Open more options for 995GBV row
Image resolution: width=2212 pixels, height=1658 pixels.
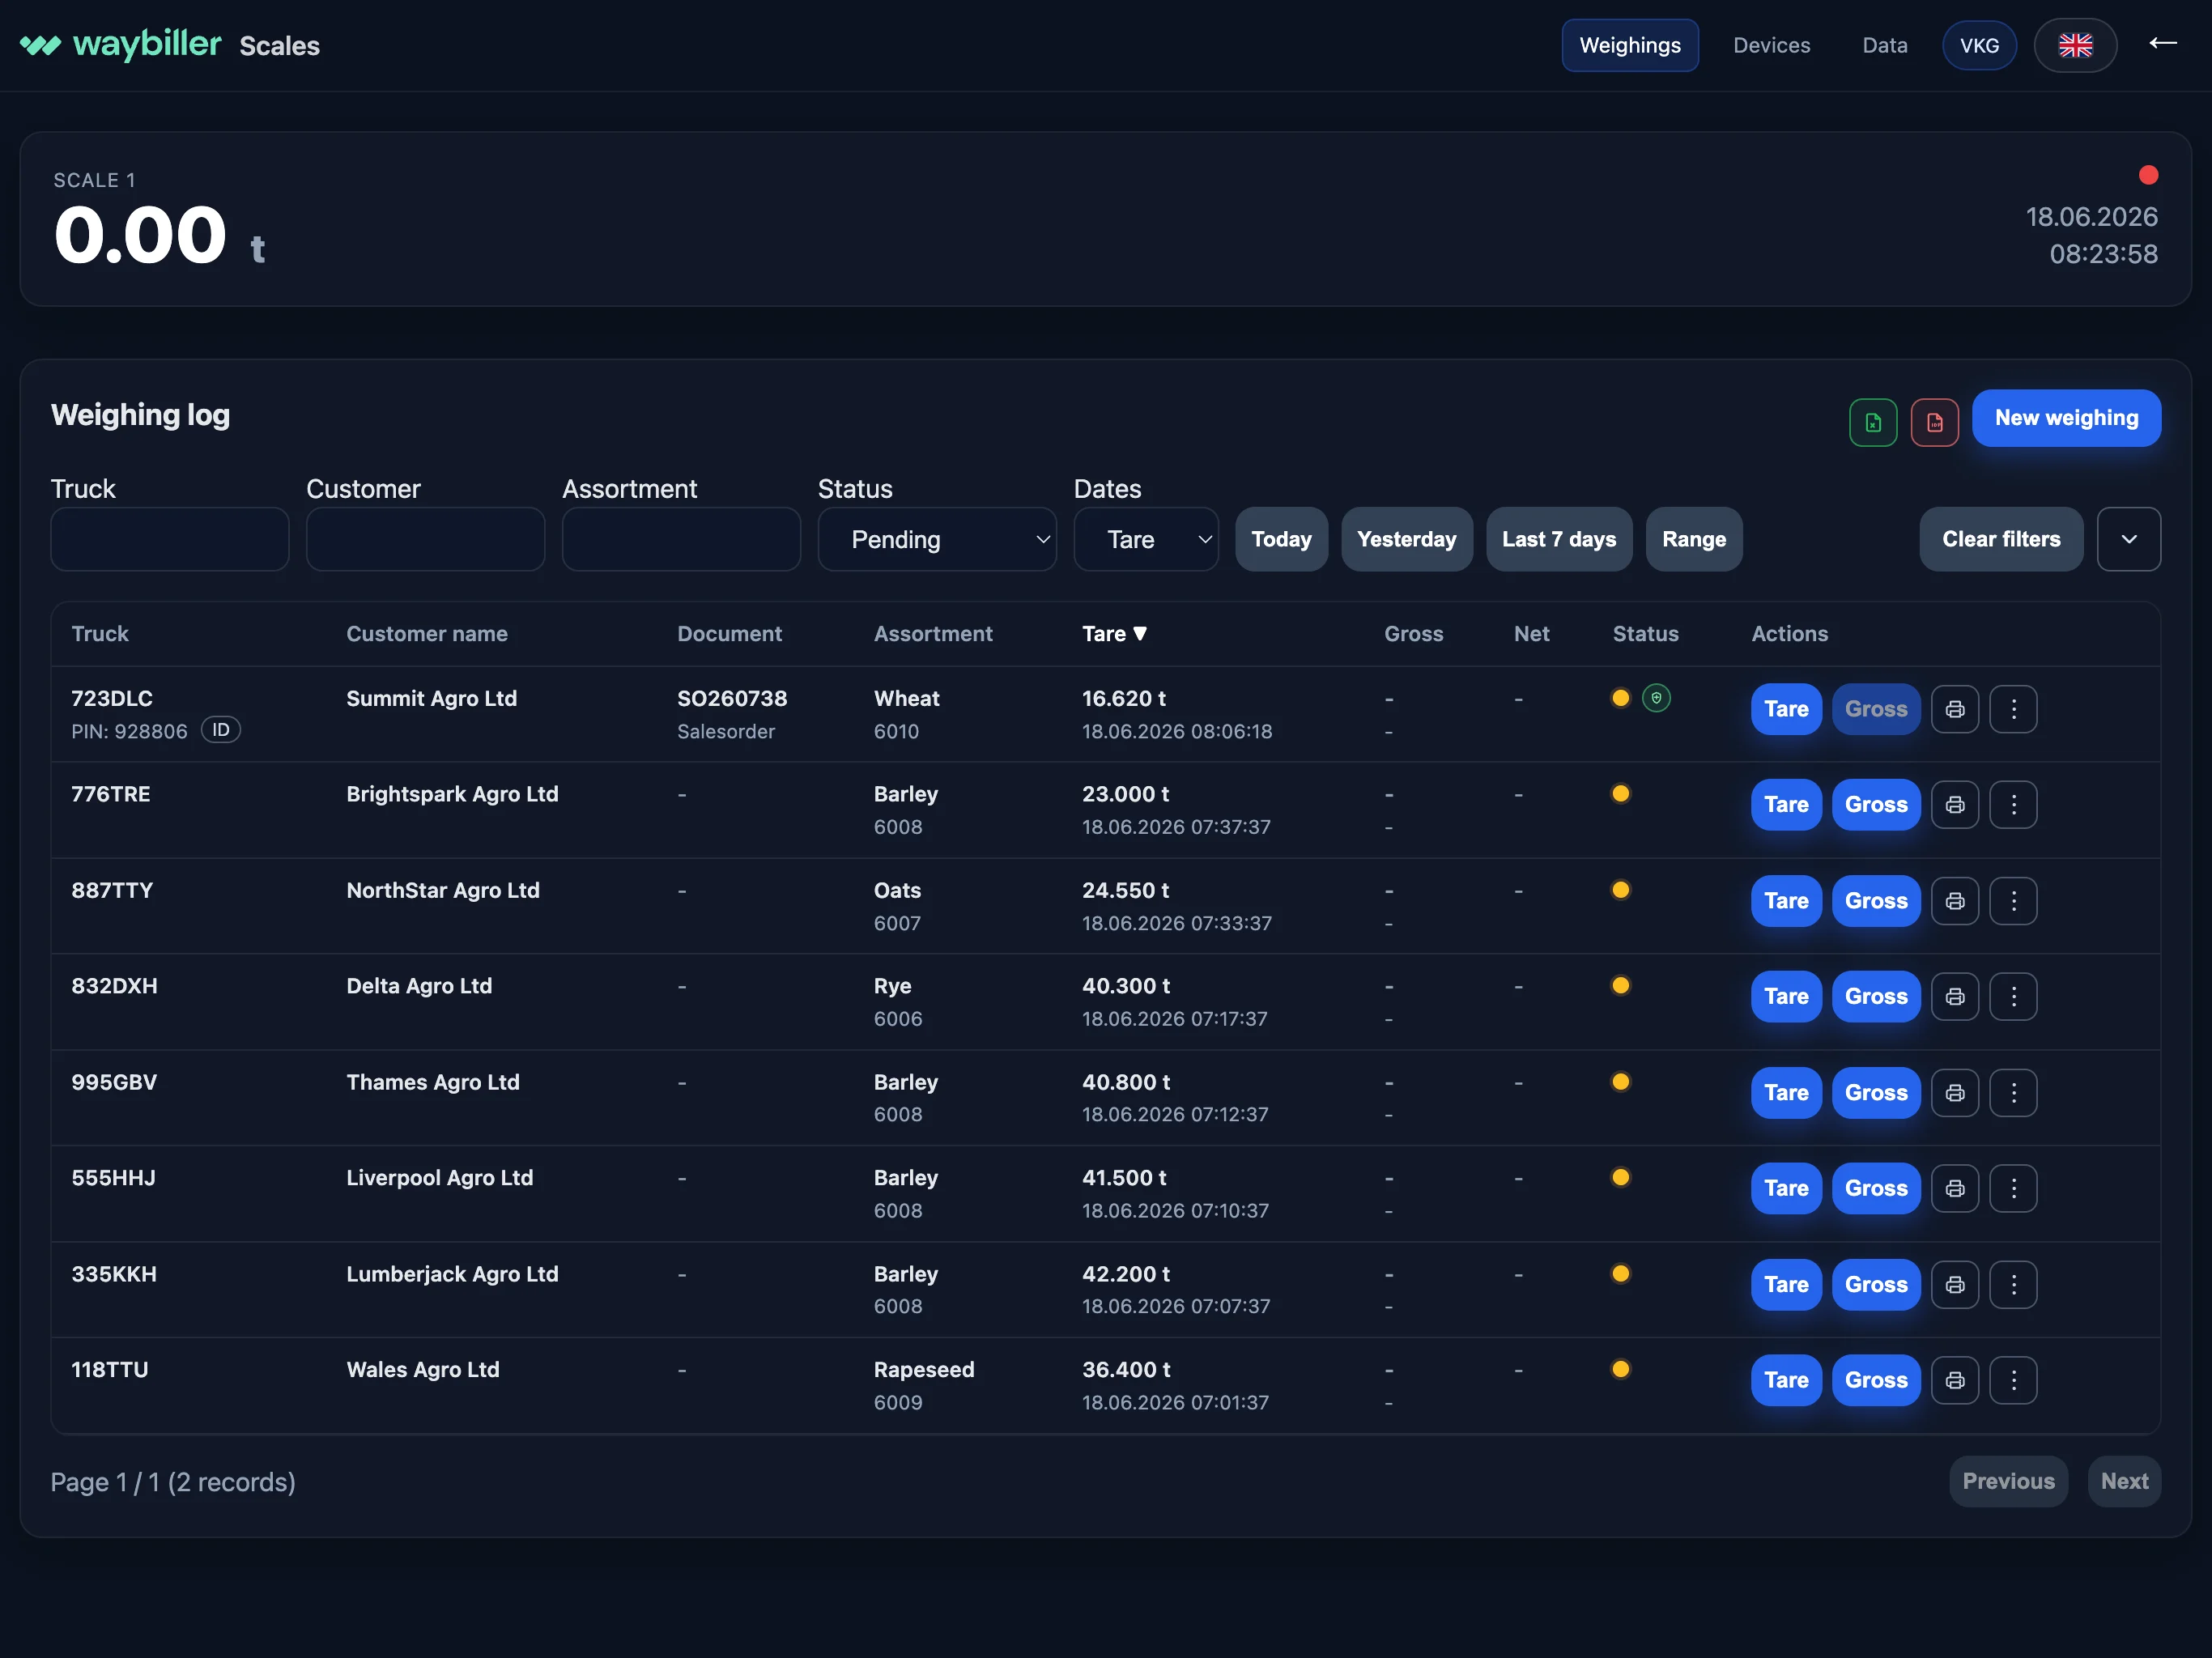point(2013,1093)
